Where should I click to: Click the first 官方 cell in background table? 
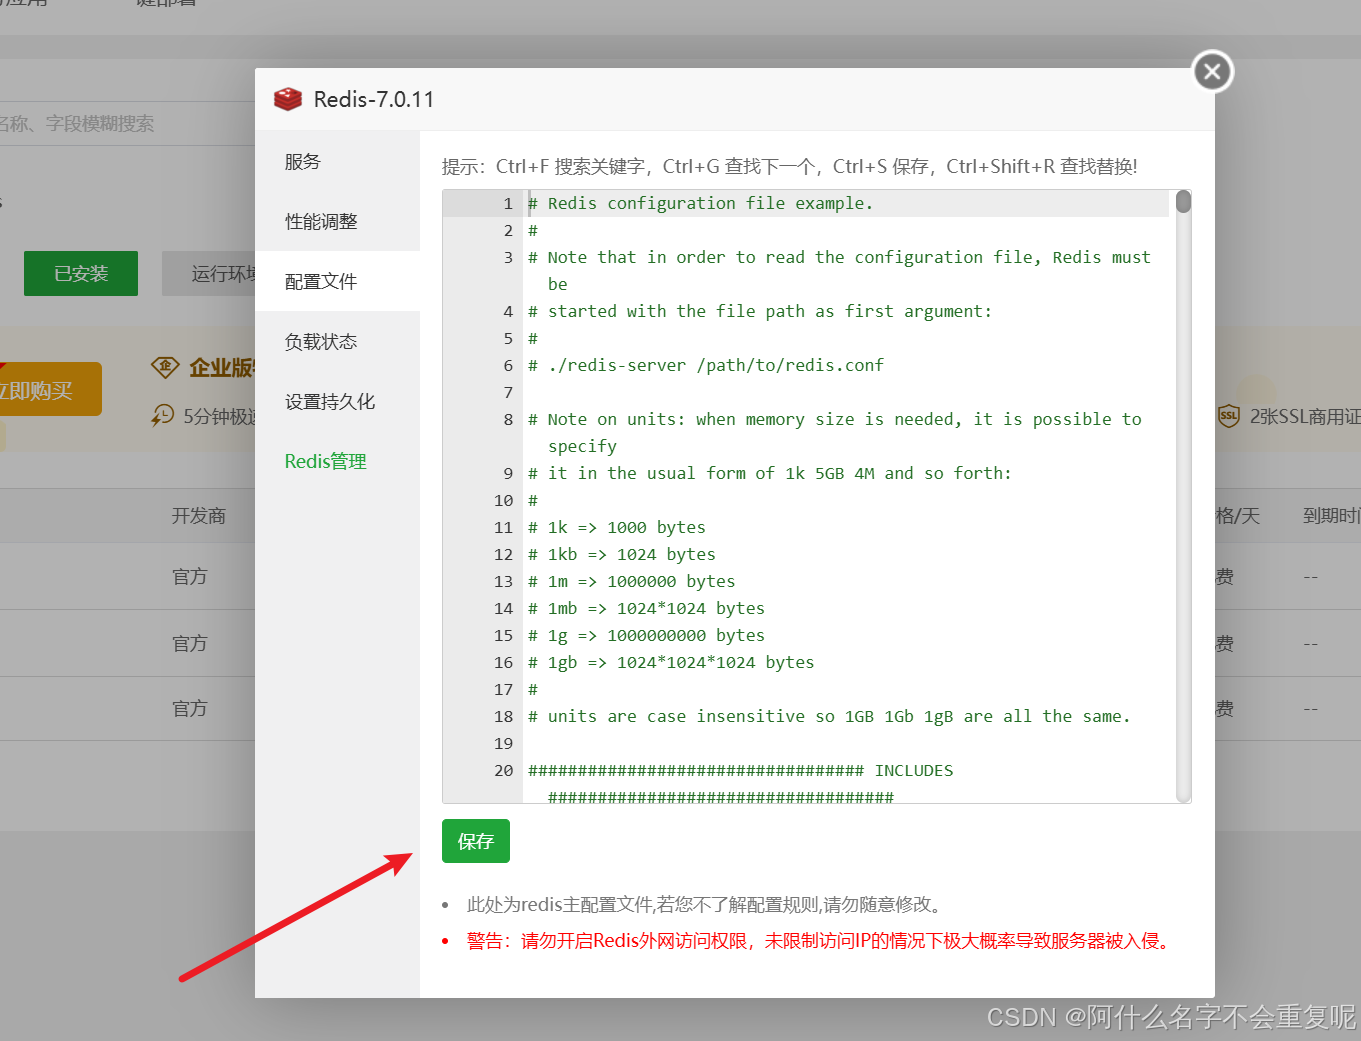pyautogui.click(x=190, y=576)
